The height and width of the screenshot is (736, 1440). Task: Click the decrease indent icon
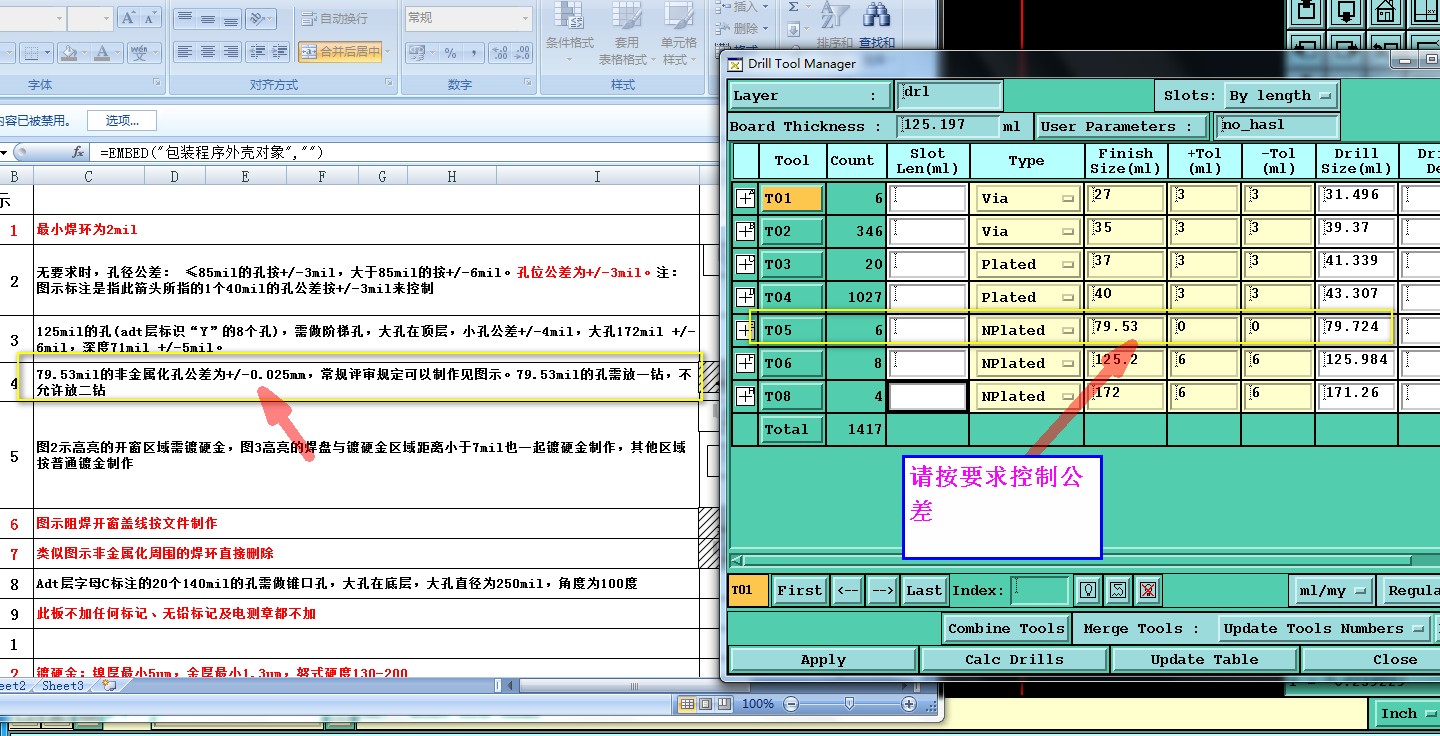(x=256, y=52)
